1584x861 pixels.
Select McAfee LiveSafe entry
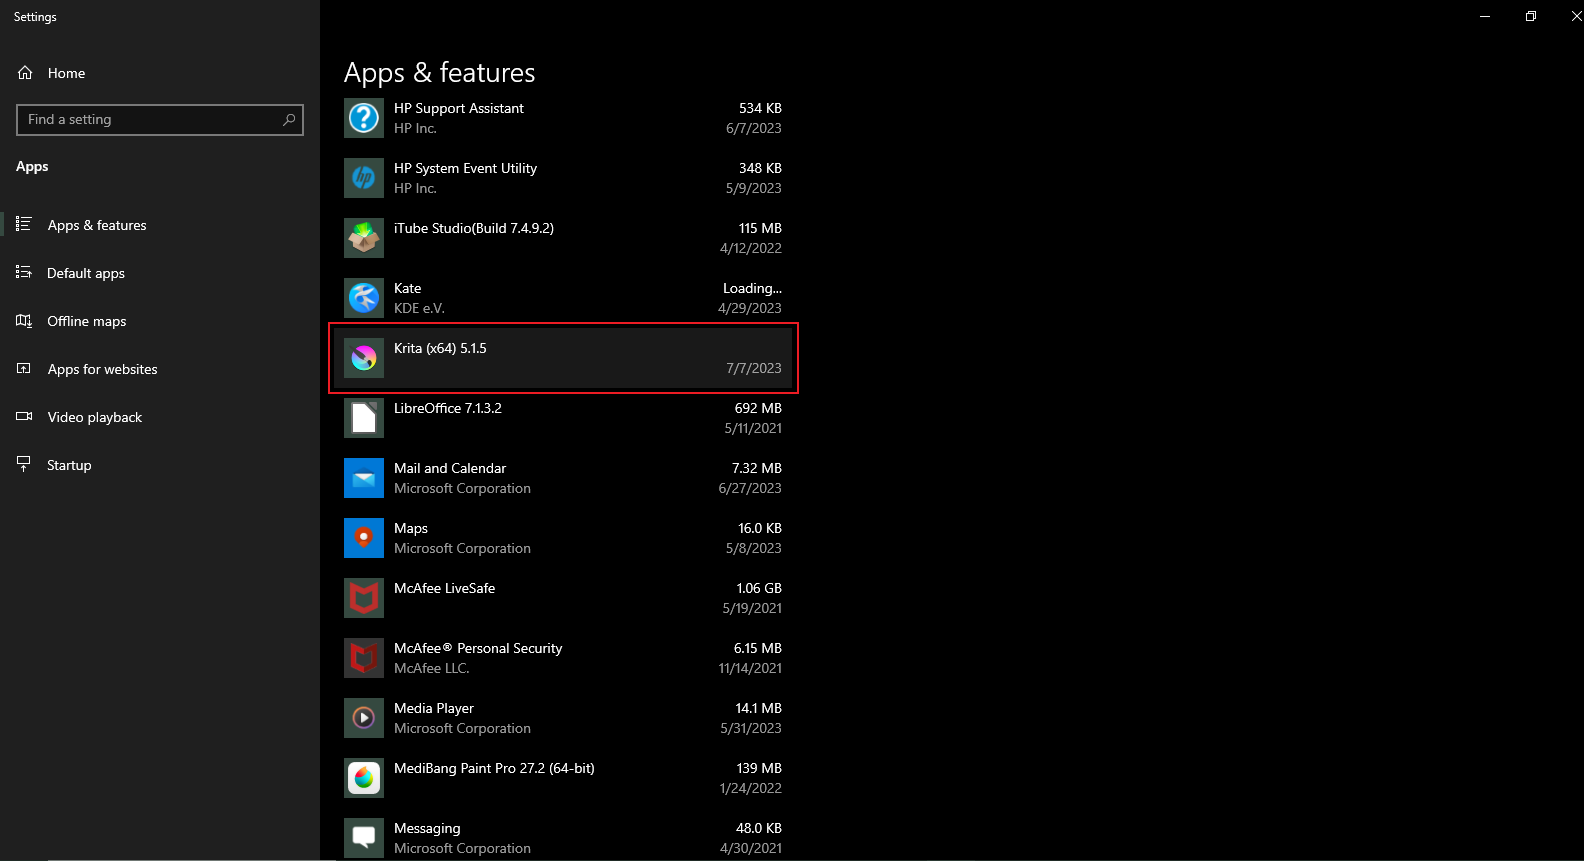(444, 588)
